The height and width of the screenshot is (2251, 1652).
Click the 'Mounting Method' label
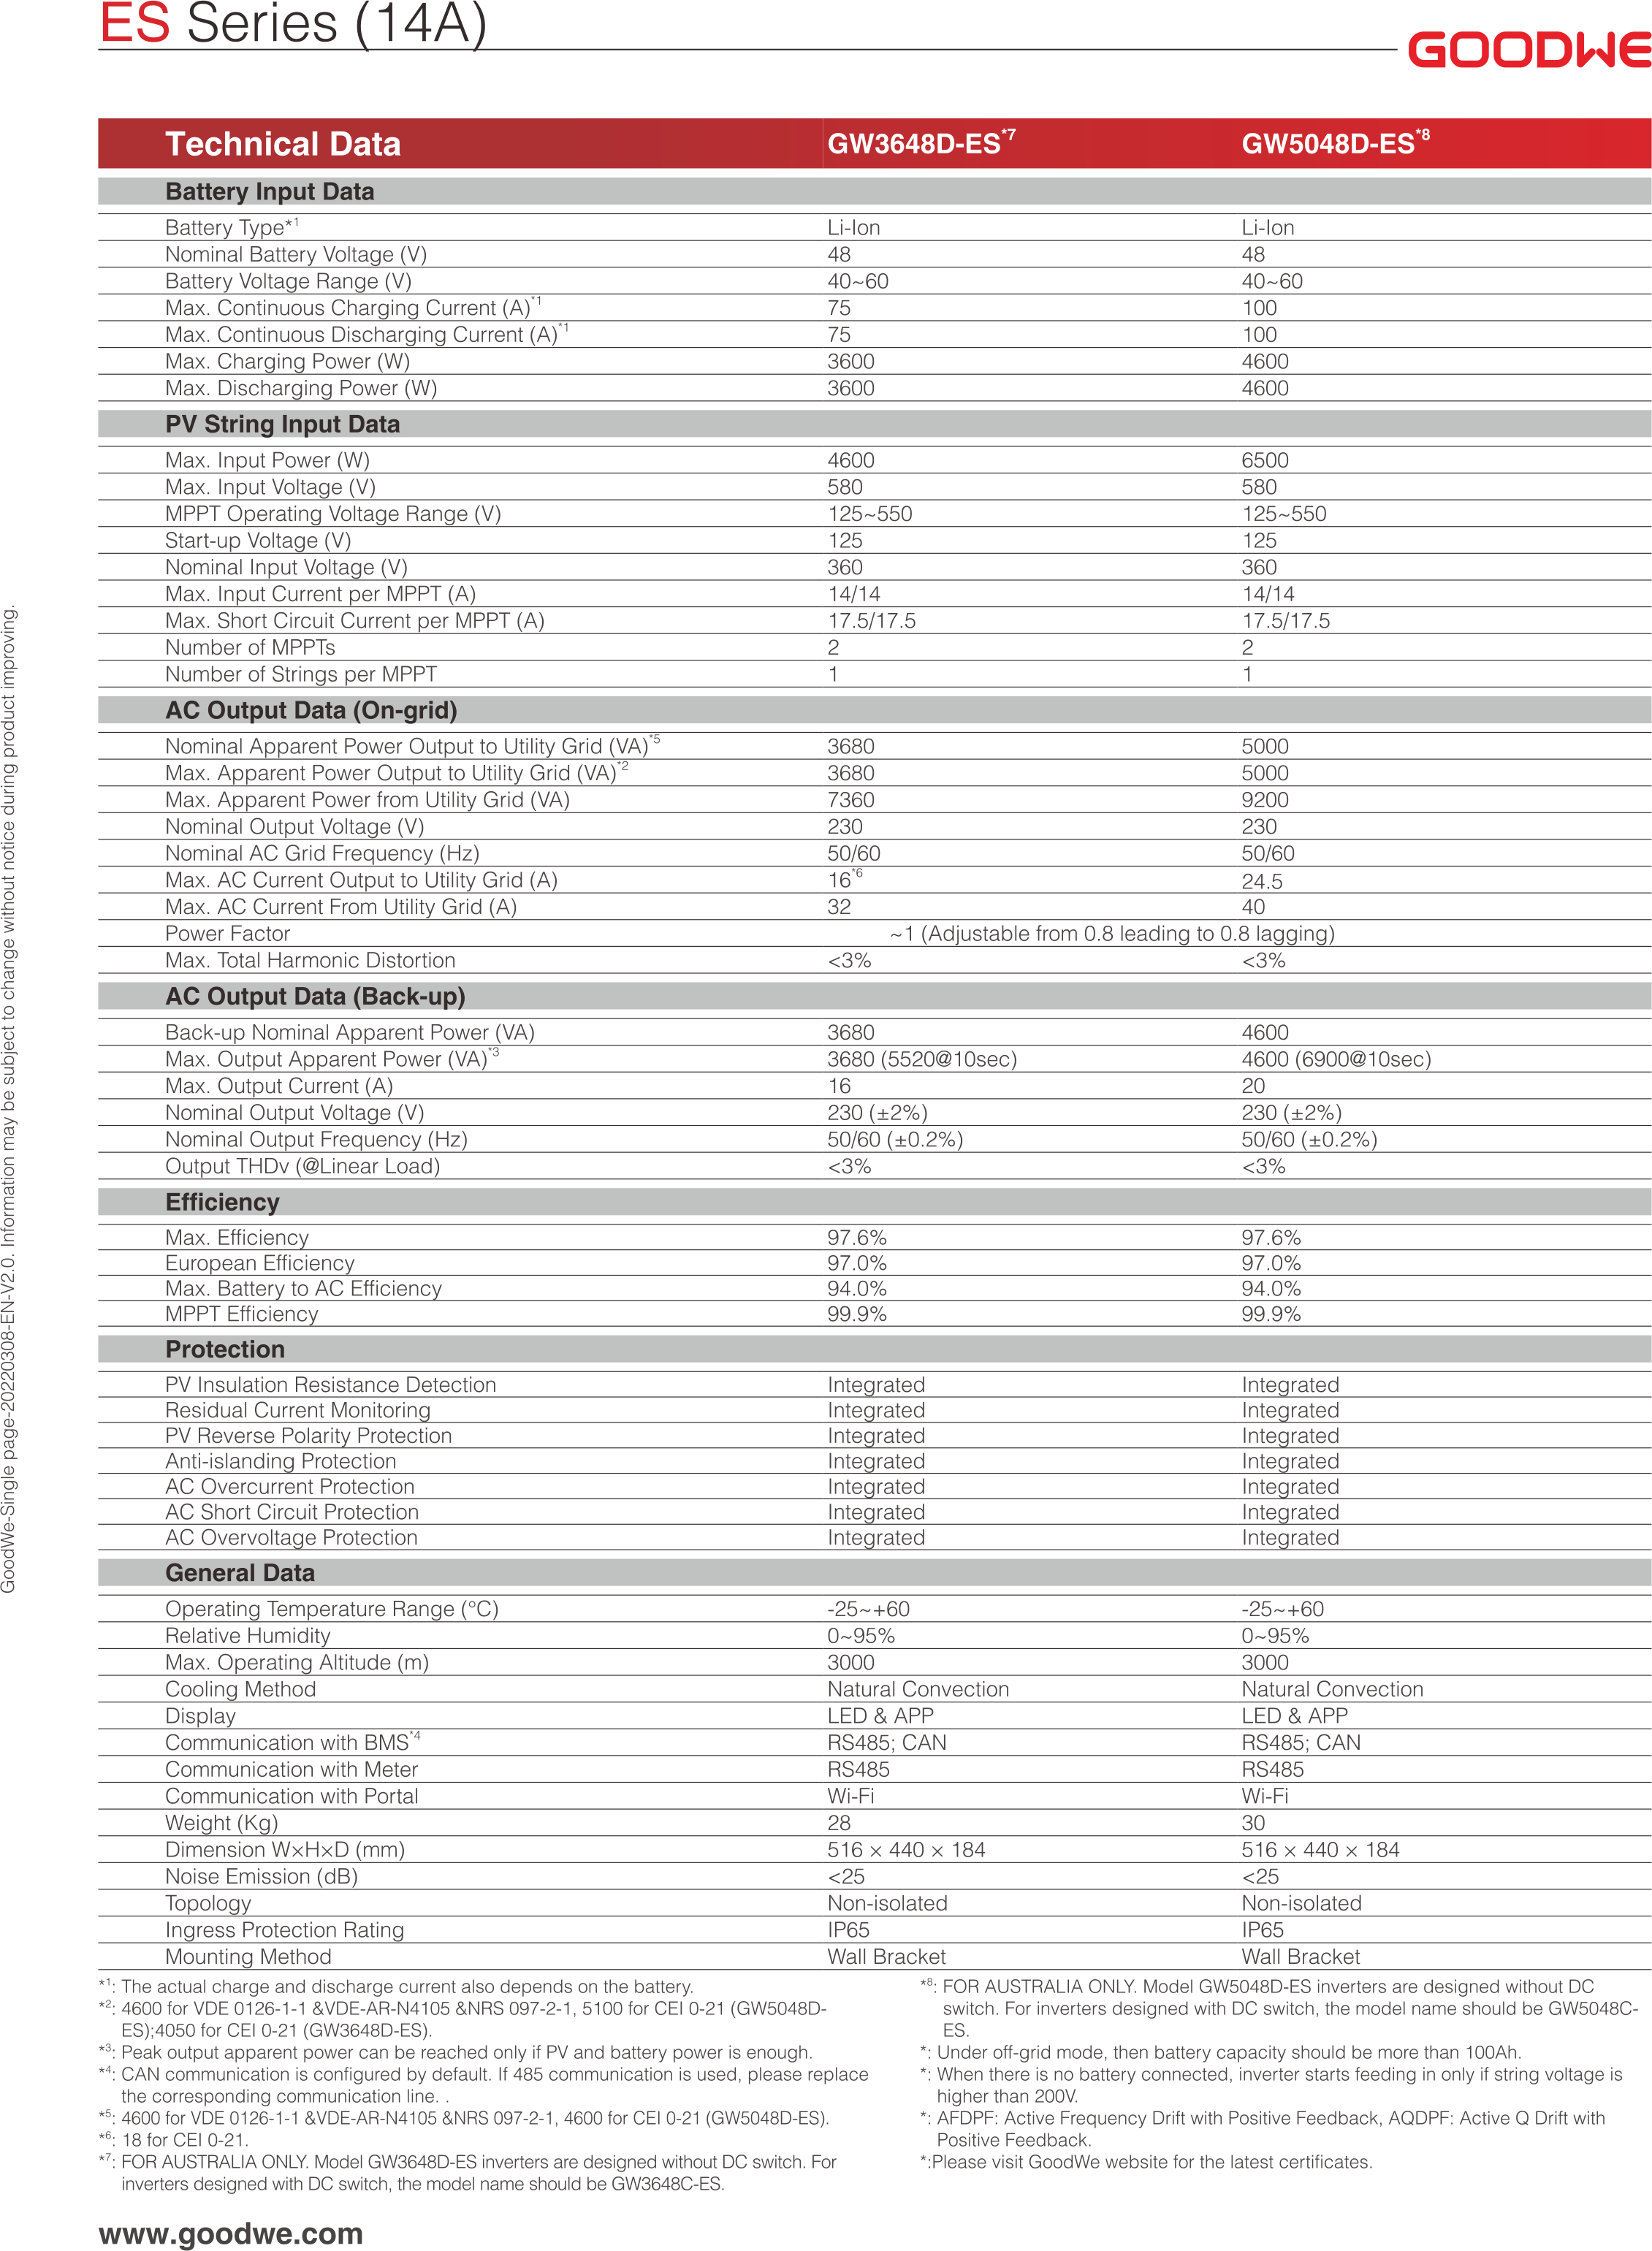click(x=248, y=1956)
